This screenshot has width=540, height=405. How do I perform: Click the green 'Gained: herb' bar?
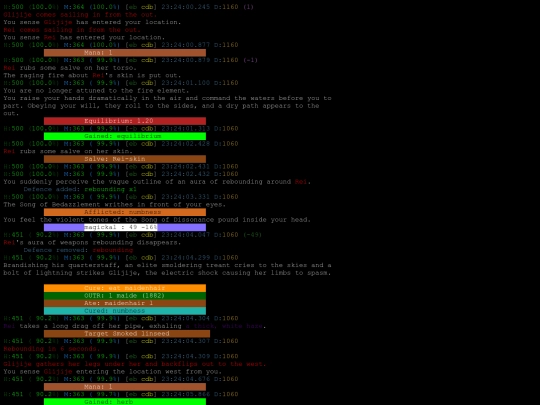click(x=125, y=402)
